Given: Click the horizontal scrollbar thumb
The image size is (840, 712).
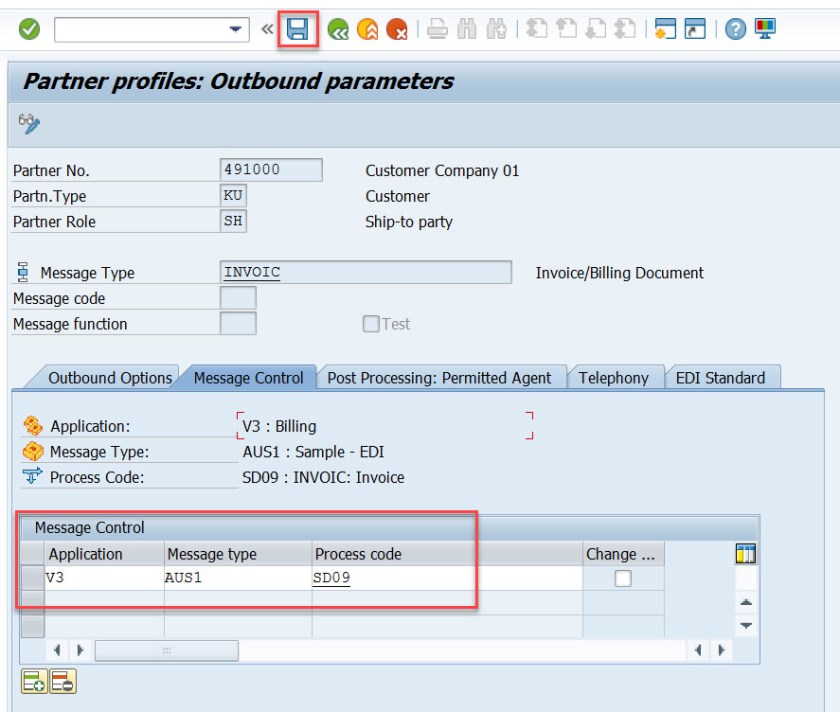Looking at the screenshot, I should pos(167,650).
